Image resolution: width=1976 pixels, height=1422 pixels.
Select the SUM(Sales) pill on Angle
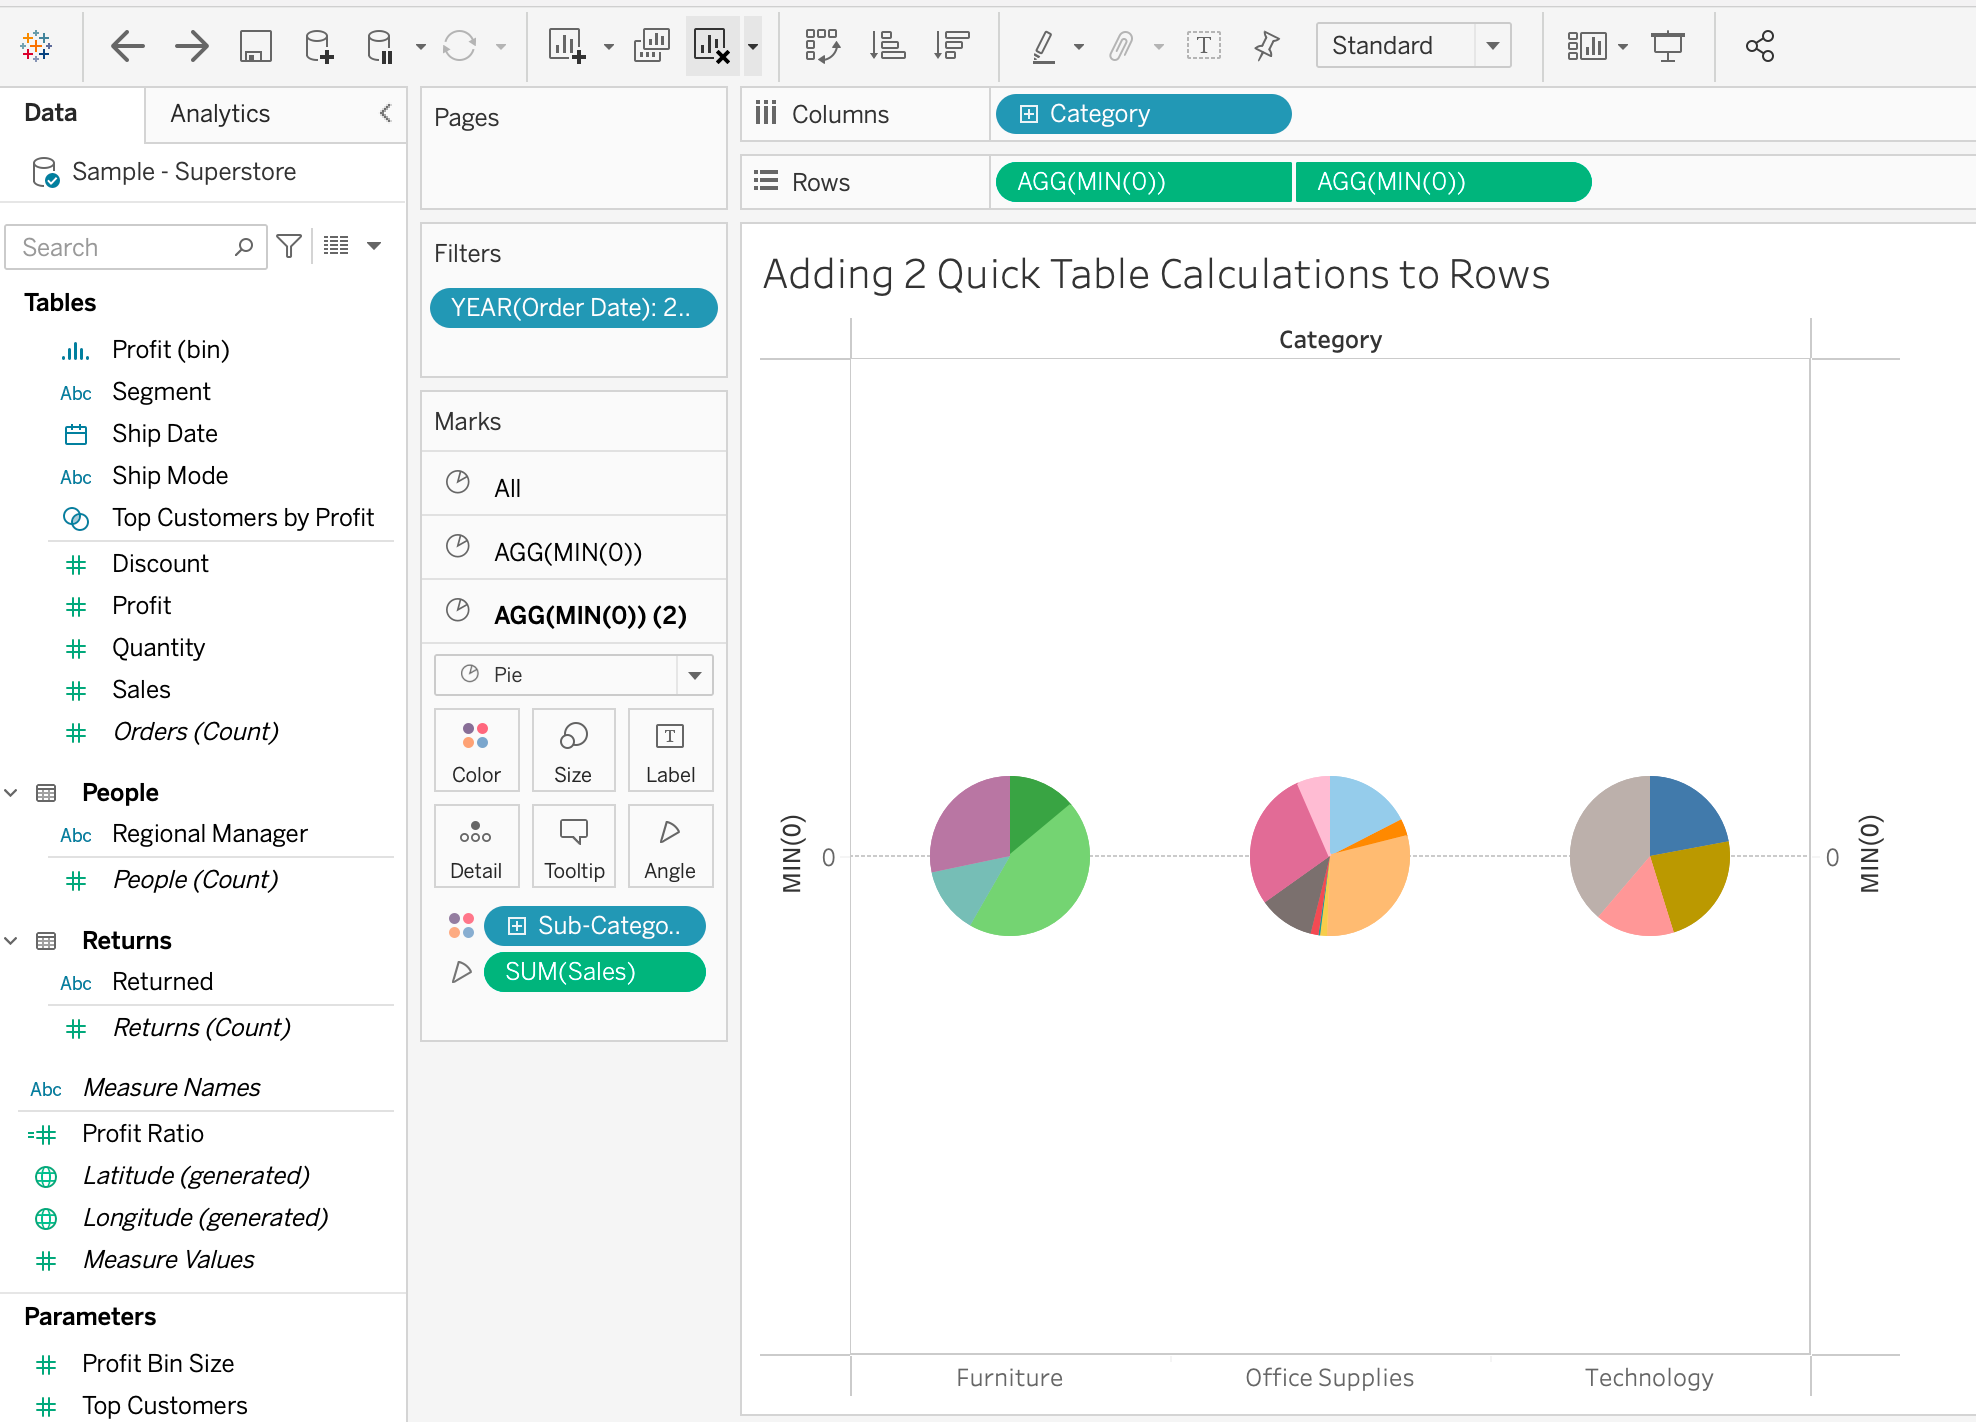click(x=594, y=971)
